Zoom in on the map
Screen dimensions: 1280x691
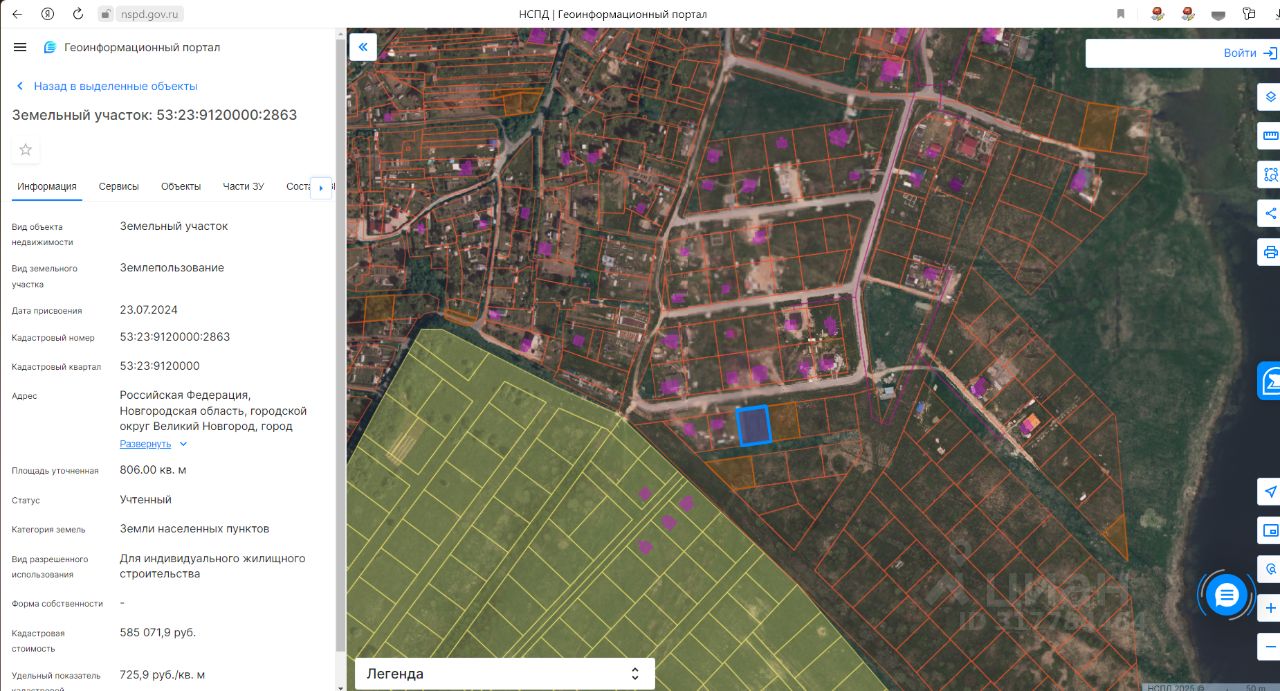pos(1270,607)
